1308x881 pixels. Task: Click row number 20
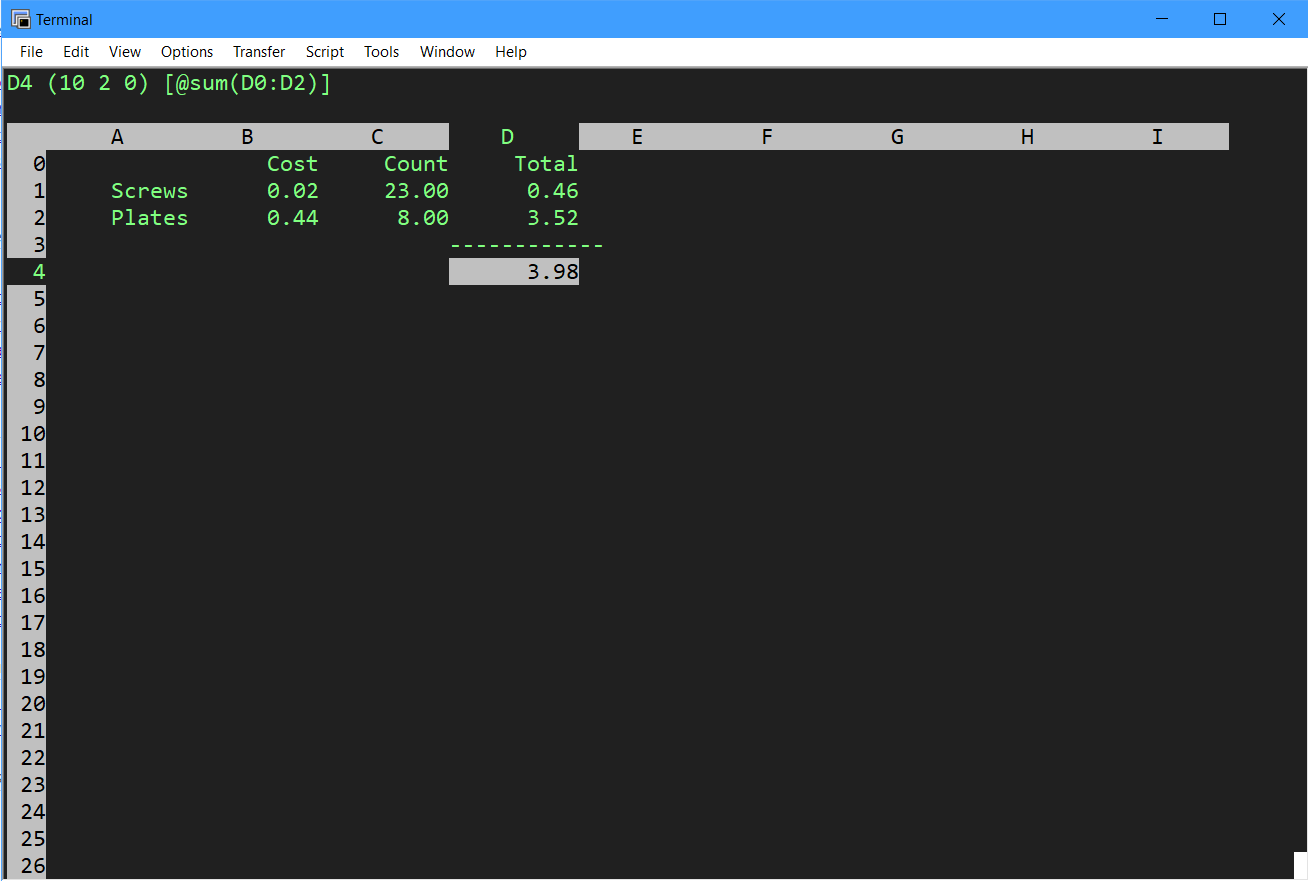pos(33,704)
